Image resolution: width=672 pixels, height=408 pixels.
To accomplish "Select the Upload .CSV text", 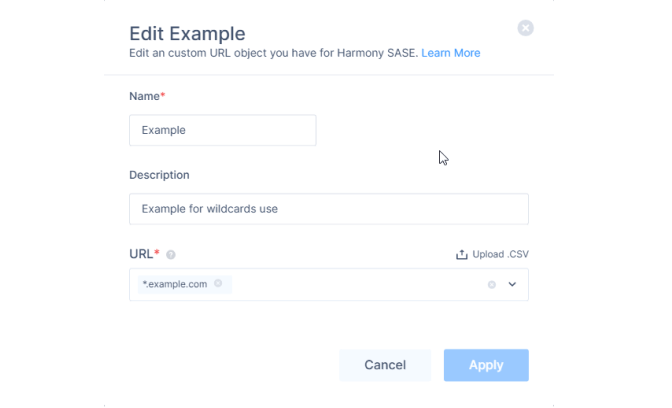I will 500,255.
